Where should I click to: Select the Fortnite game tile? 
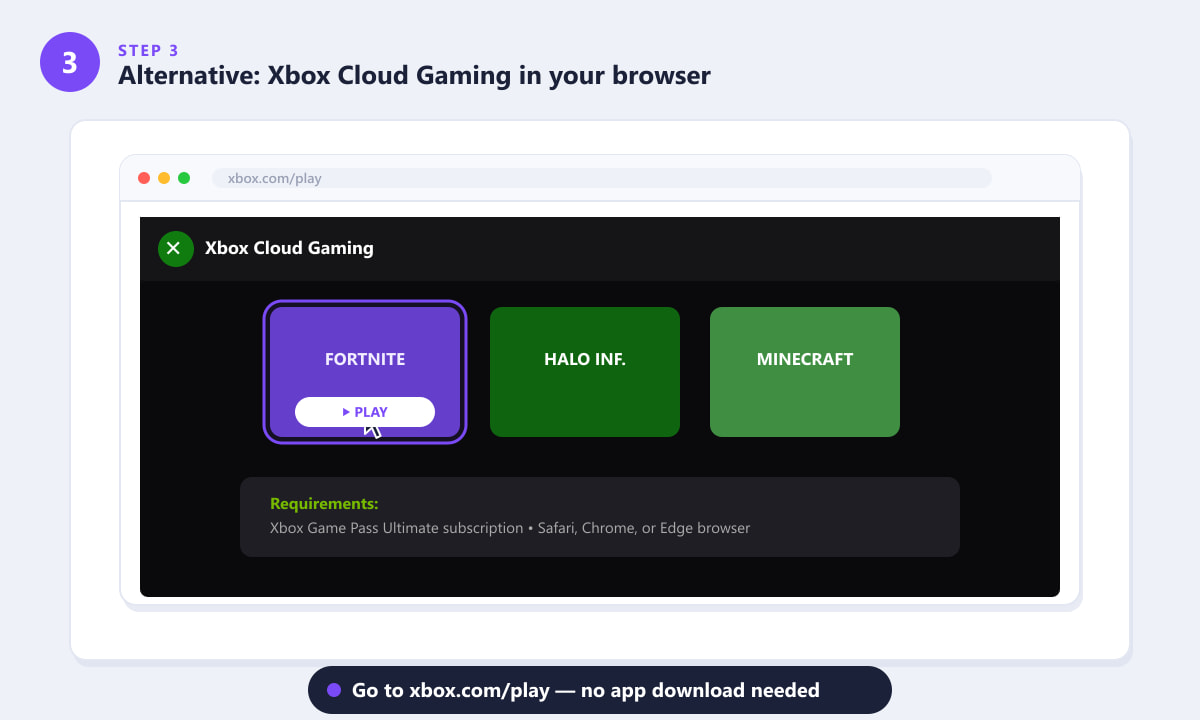(x=365, y=372)
